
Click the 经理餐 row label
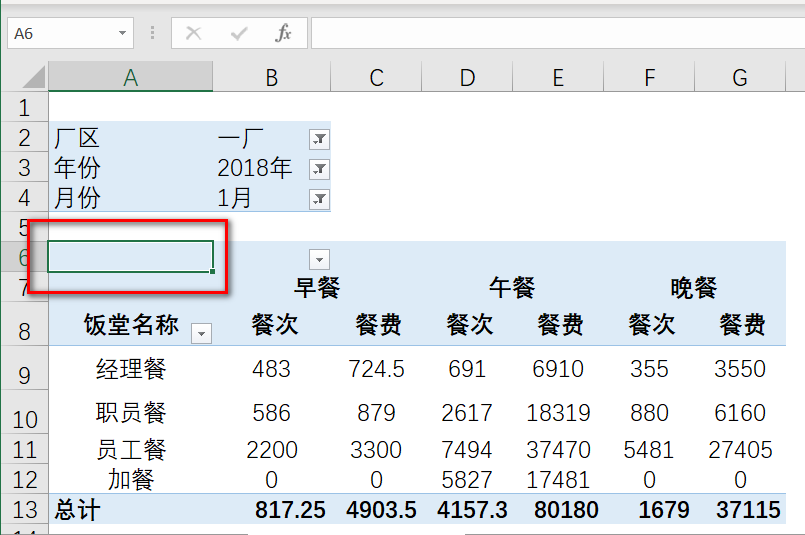[131, 369]
